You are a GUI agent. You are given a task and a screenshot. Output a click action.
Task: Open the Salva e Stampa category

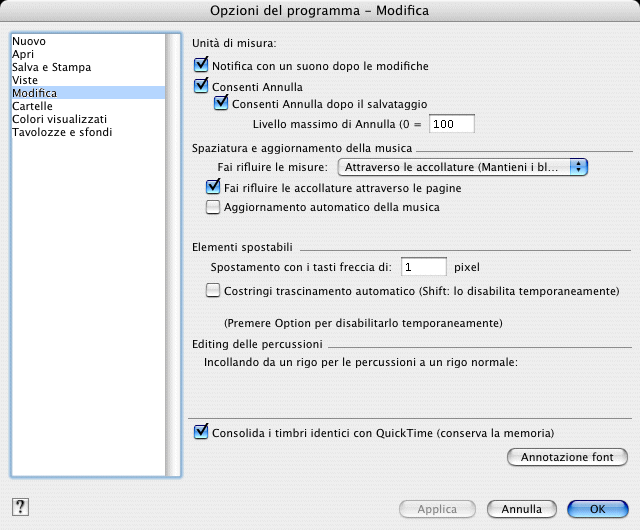[x=51, y=68]
